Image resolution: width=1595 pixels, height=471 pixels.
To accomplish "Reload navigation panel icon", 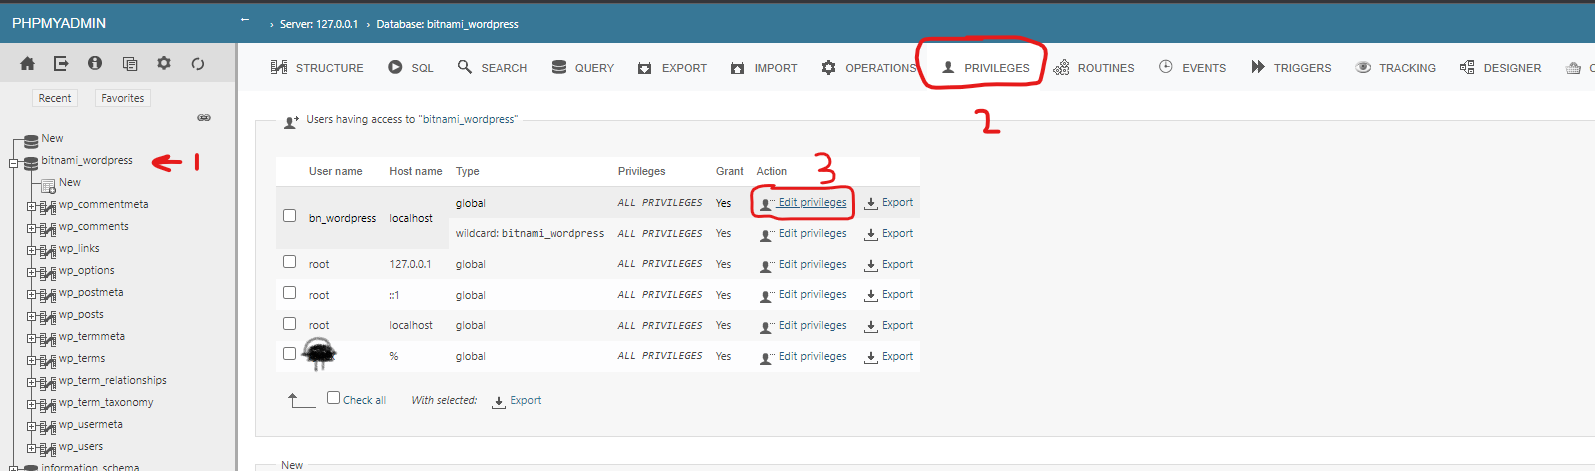I will (198, 63).
